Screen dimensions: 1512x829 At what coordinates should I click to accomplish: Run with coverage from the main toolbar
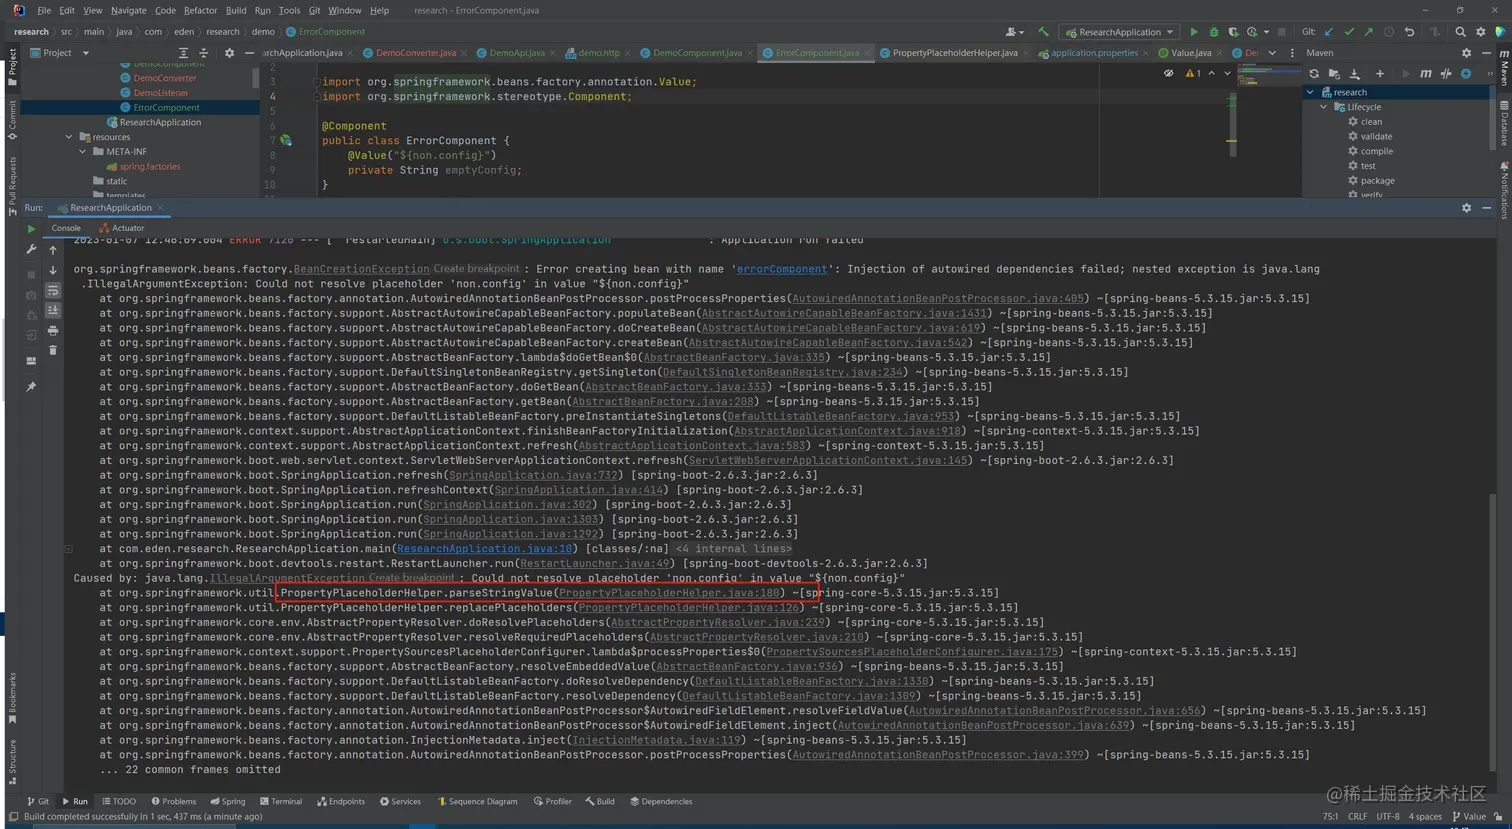(x=1232, y=32)
